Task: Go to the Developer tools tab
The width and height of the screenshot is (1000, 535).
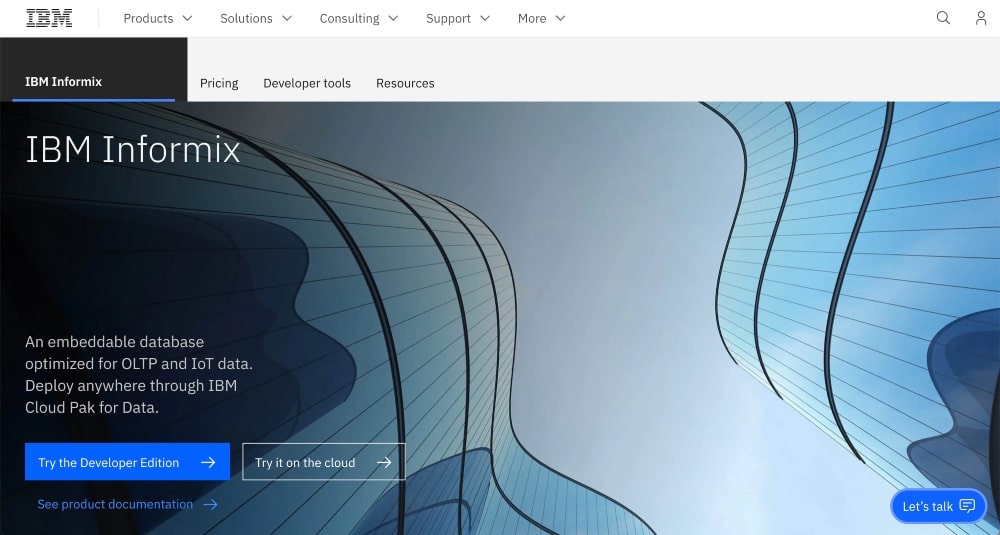Action: [x=307, y=83]
